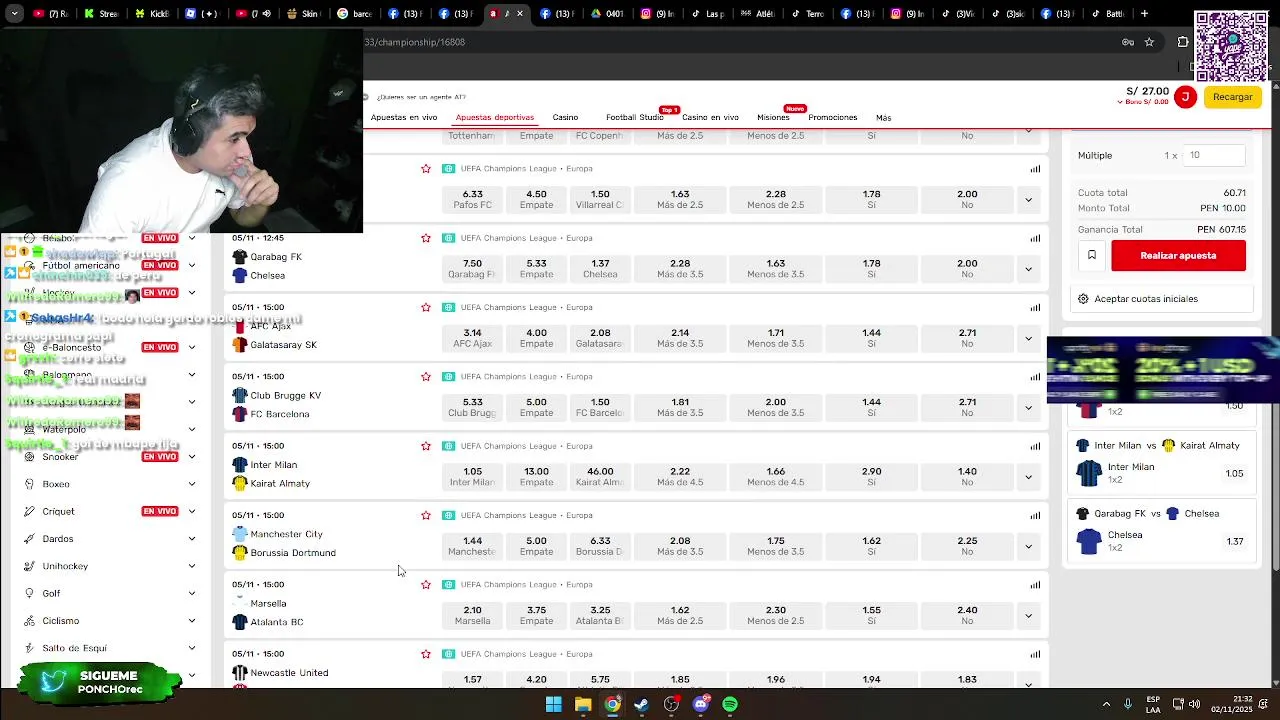Screen dimensions: 1280x720
Task: Expand more markets for Marsella vs Atalanta
Action: 1028,615
